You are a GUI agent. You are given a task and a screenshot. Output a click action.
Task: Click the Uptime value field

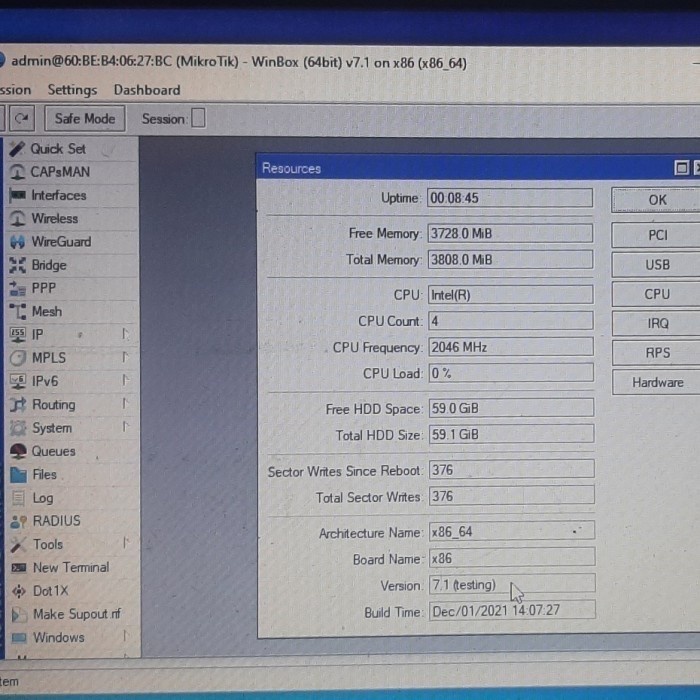(510, 198)
